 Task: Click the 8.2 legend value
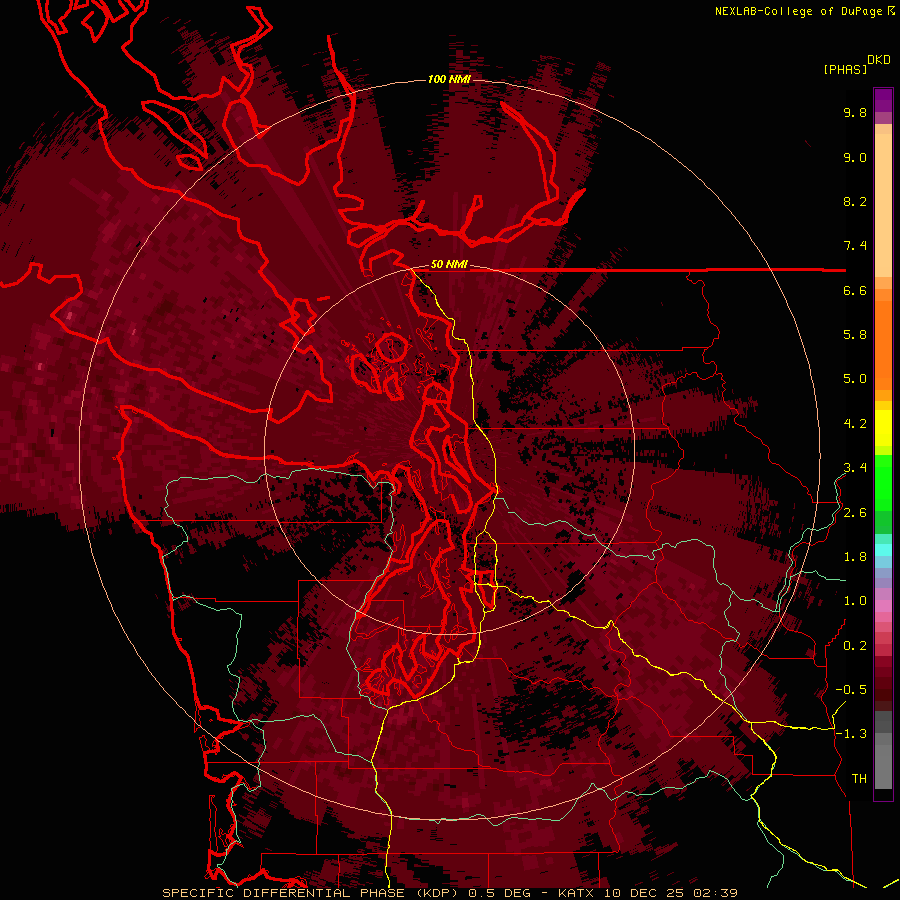pos(855,201)
